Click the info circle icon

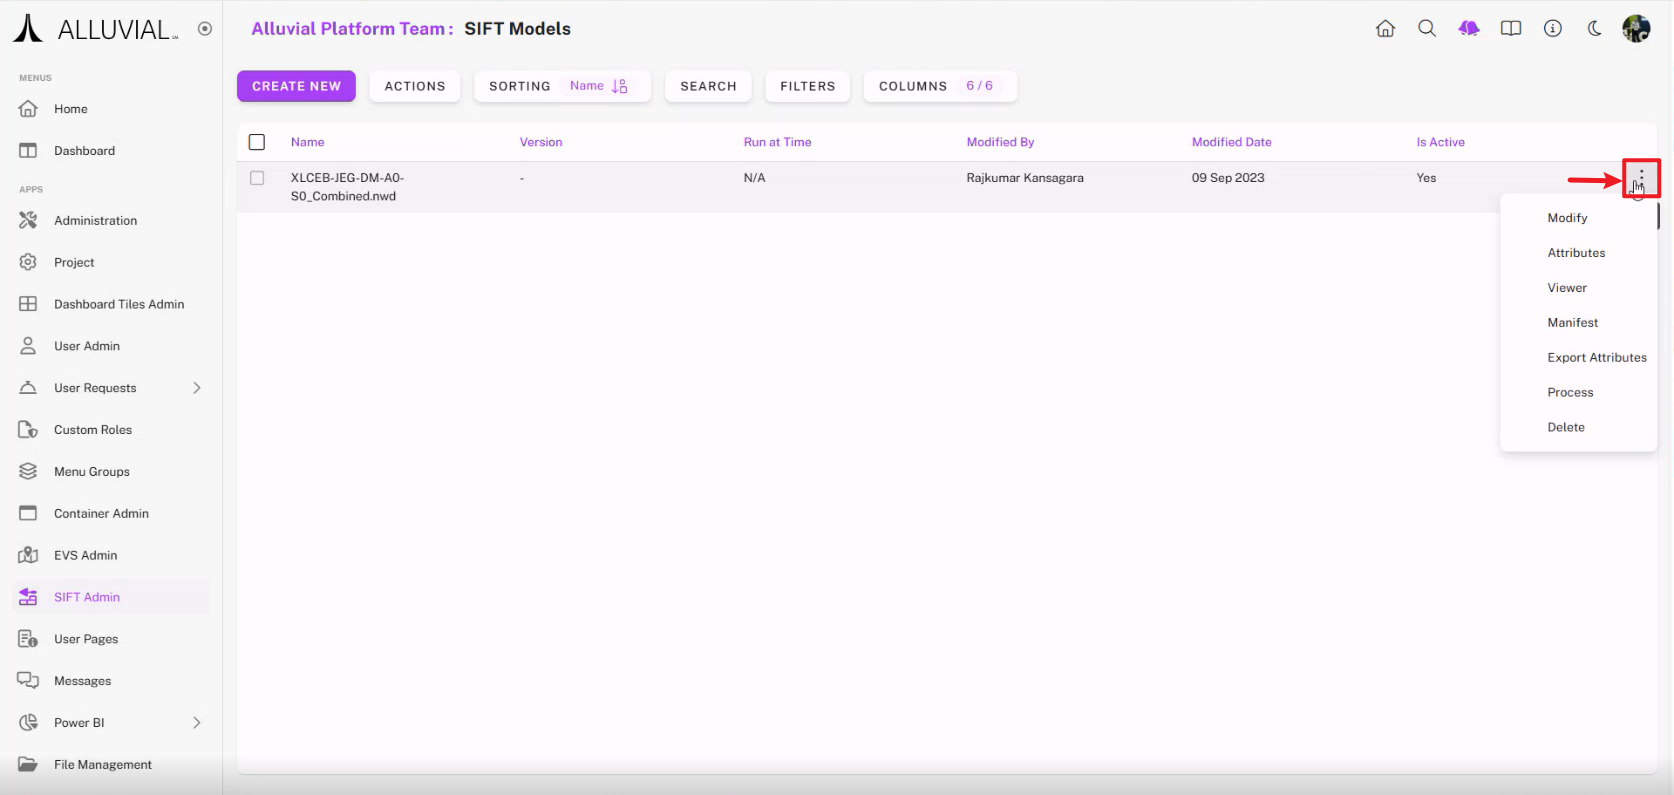point(1553,29)
